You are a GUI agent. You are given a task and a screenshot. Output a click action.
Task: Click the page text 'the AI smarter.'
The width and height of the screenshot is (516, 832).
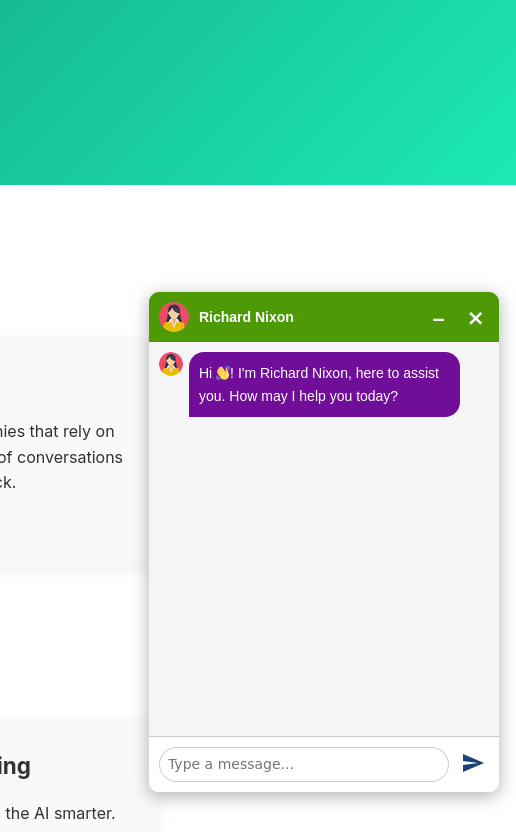click(60, 813)
